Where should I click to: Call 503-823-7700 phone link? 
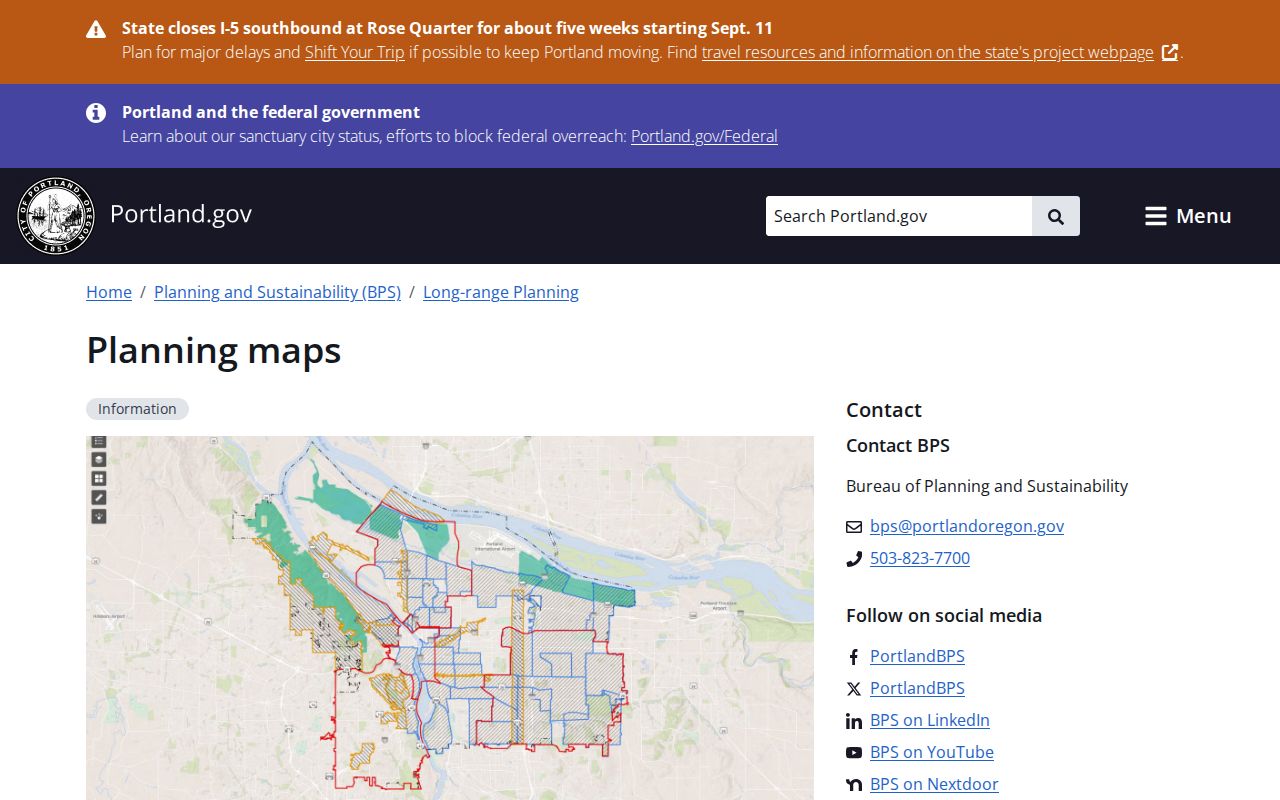pos(920,558)
